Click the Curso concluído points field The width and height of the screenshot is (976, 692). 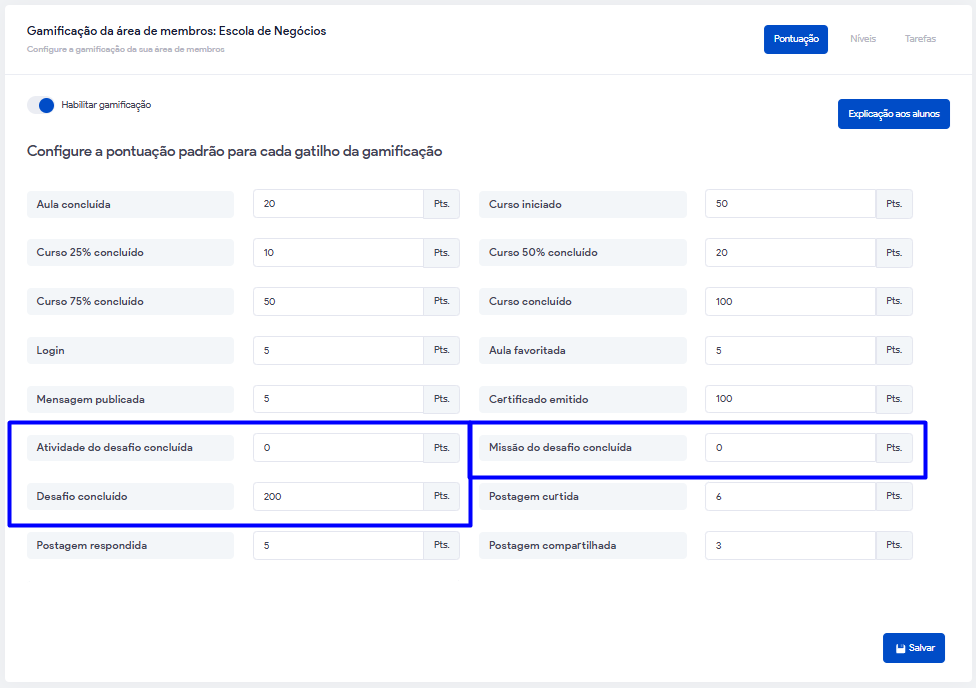click(x=790, y=302)
